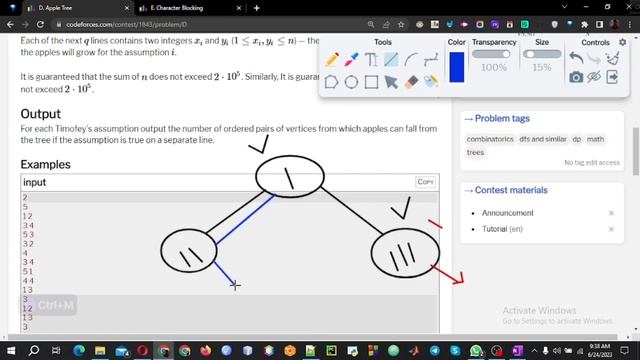The height and width of the screenshot is (360, 640).
Task: Clear all drawings with broom icon
Action: pyautogui.click(x=612, y=58)
